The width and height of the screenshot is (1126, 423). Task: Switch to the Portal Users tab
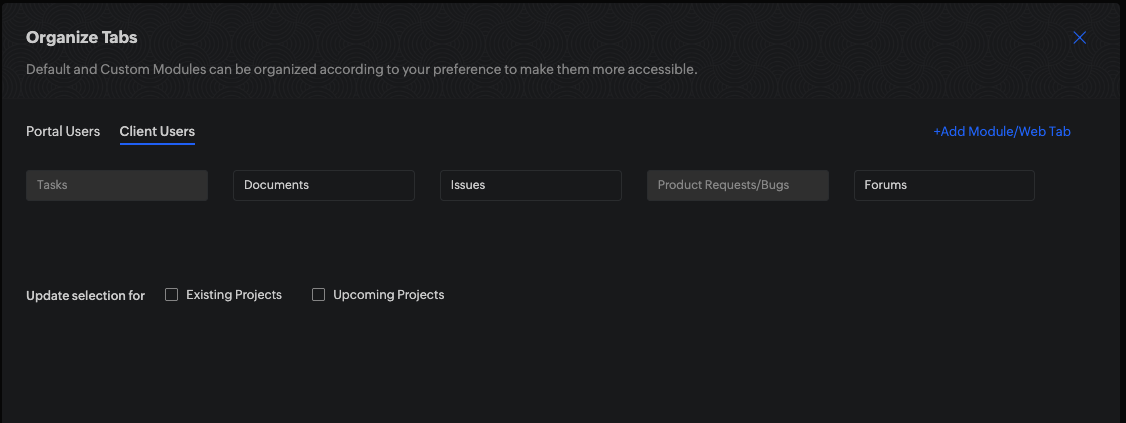coord(63,131)
